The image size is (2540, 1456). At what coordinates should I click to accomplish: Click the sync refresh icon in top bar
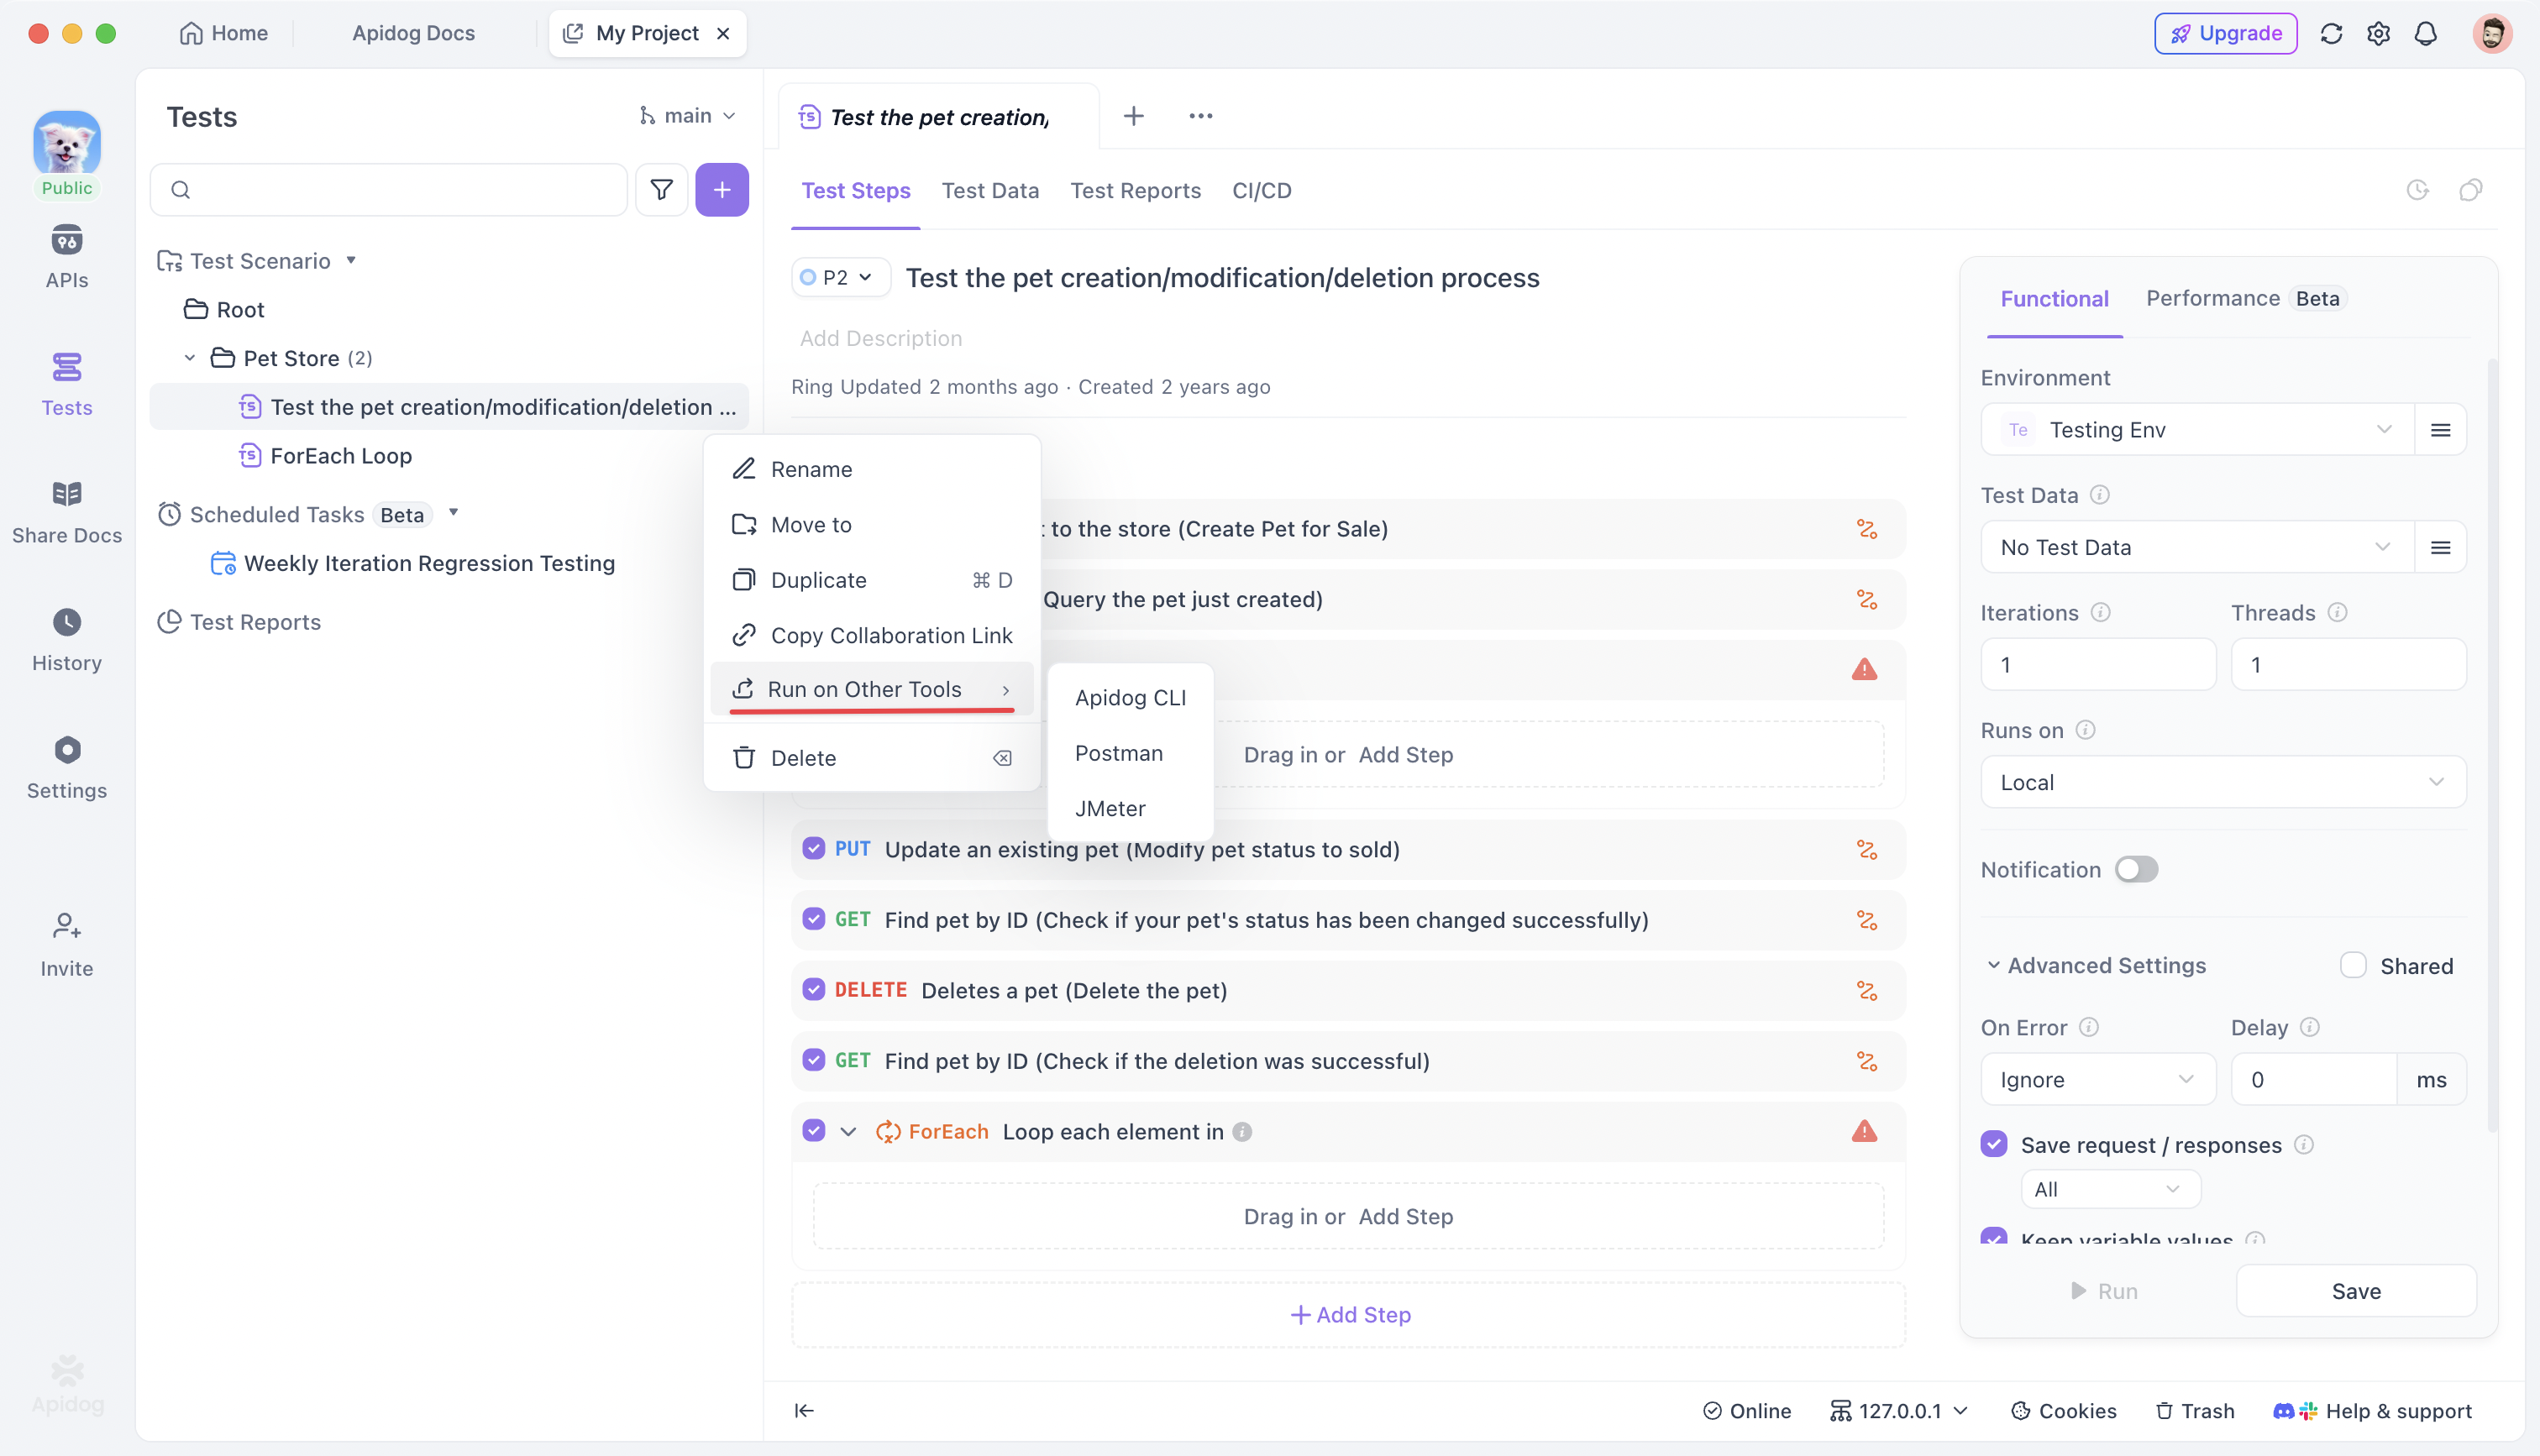point(2331,33)
